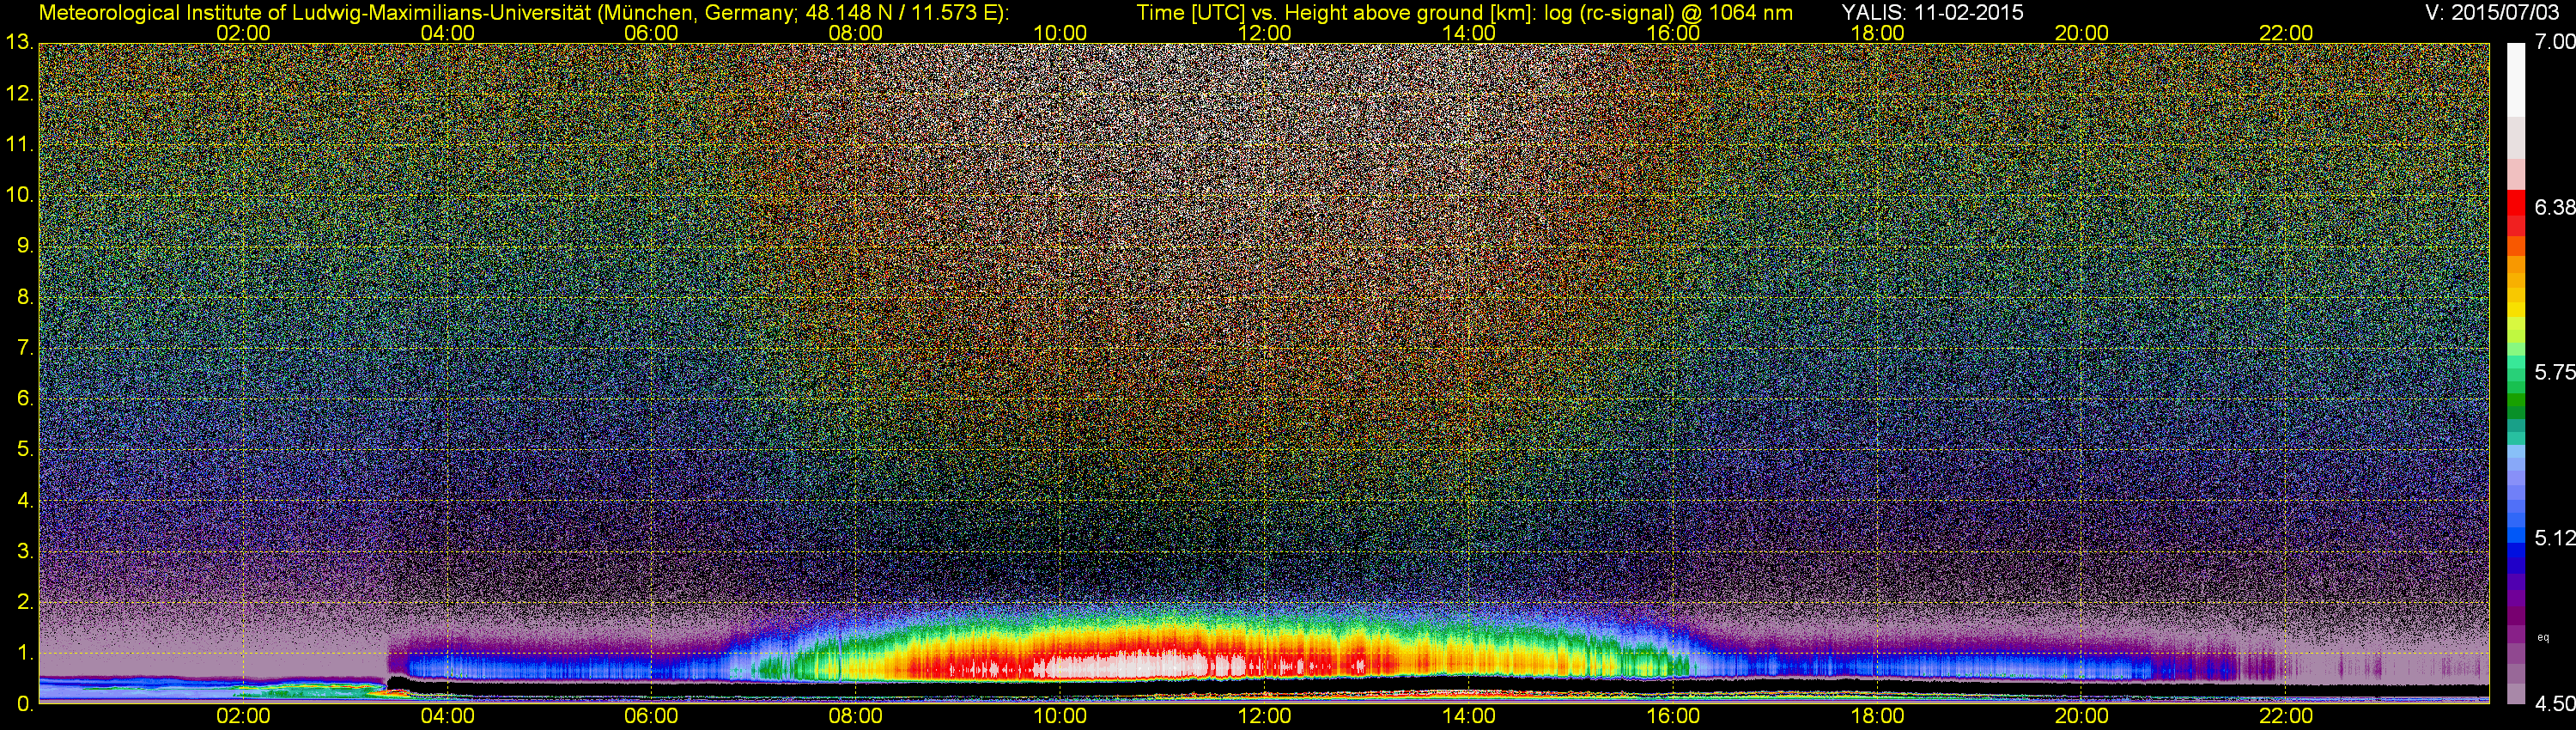
Task: Select the 04:00 tick on bottom time axis
Action: pos(447,717)
